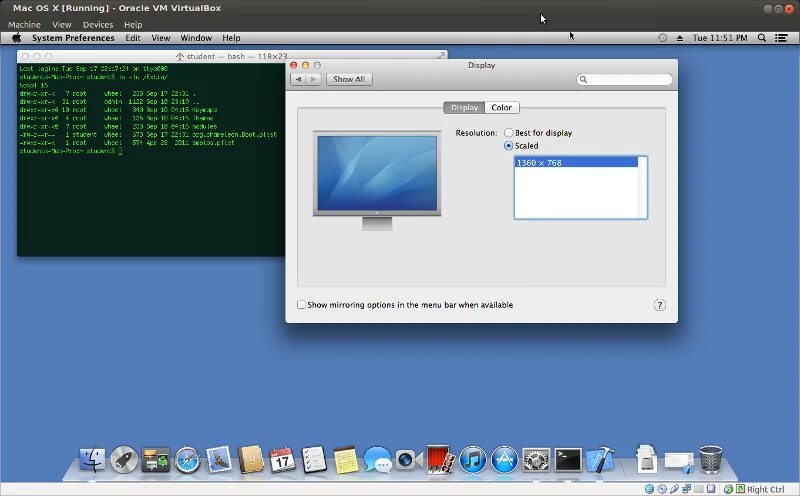Open Finder from the Dock
Screen dimensions: 800x496
pyautogui.click(x=92, y=460)
